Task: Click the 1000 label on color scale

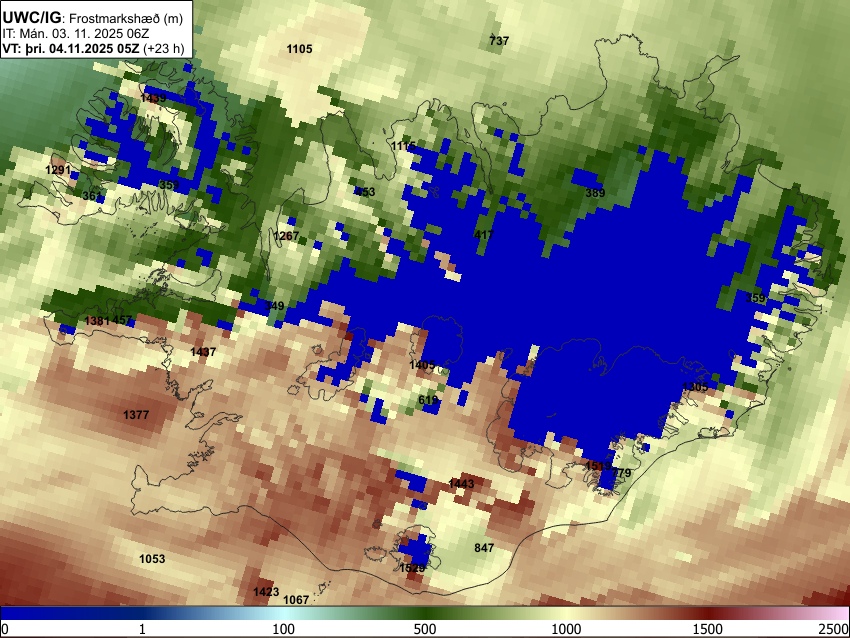Action: click(x=566, y=629)
